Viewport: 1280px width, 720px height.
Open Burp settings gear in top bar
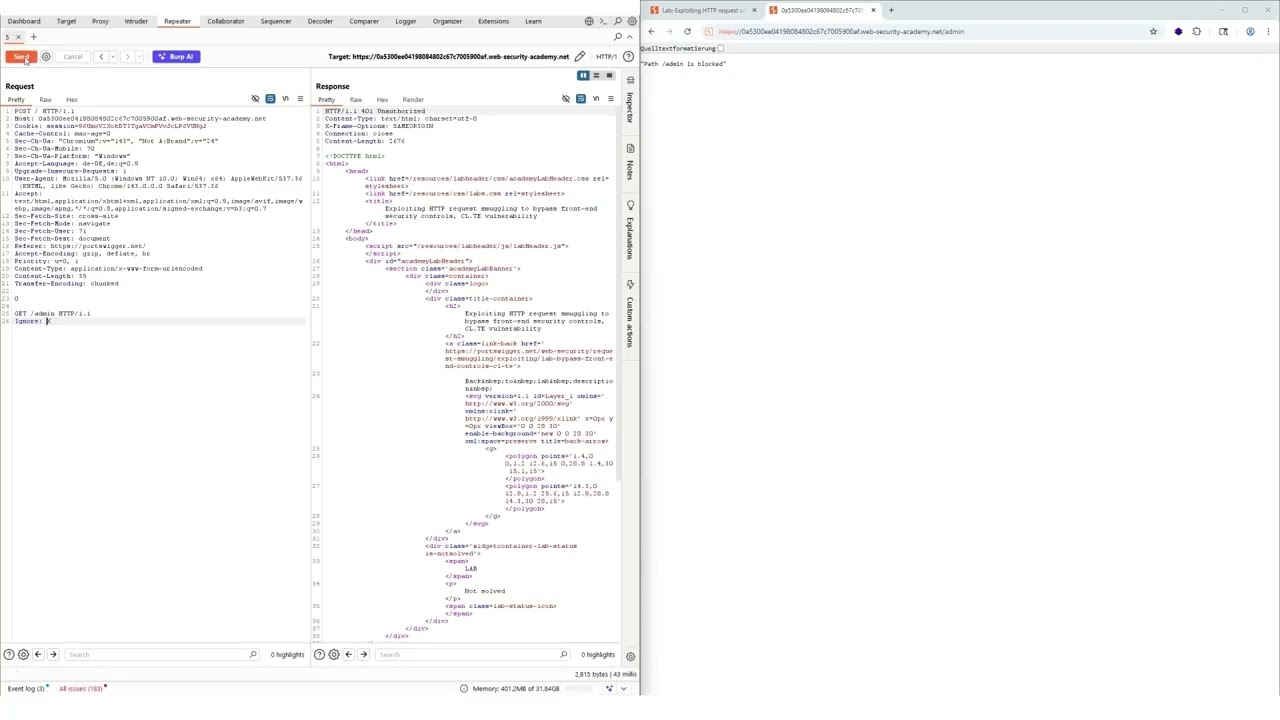click(x=631, y=21)
